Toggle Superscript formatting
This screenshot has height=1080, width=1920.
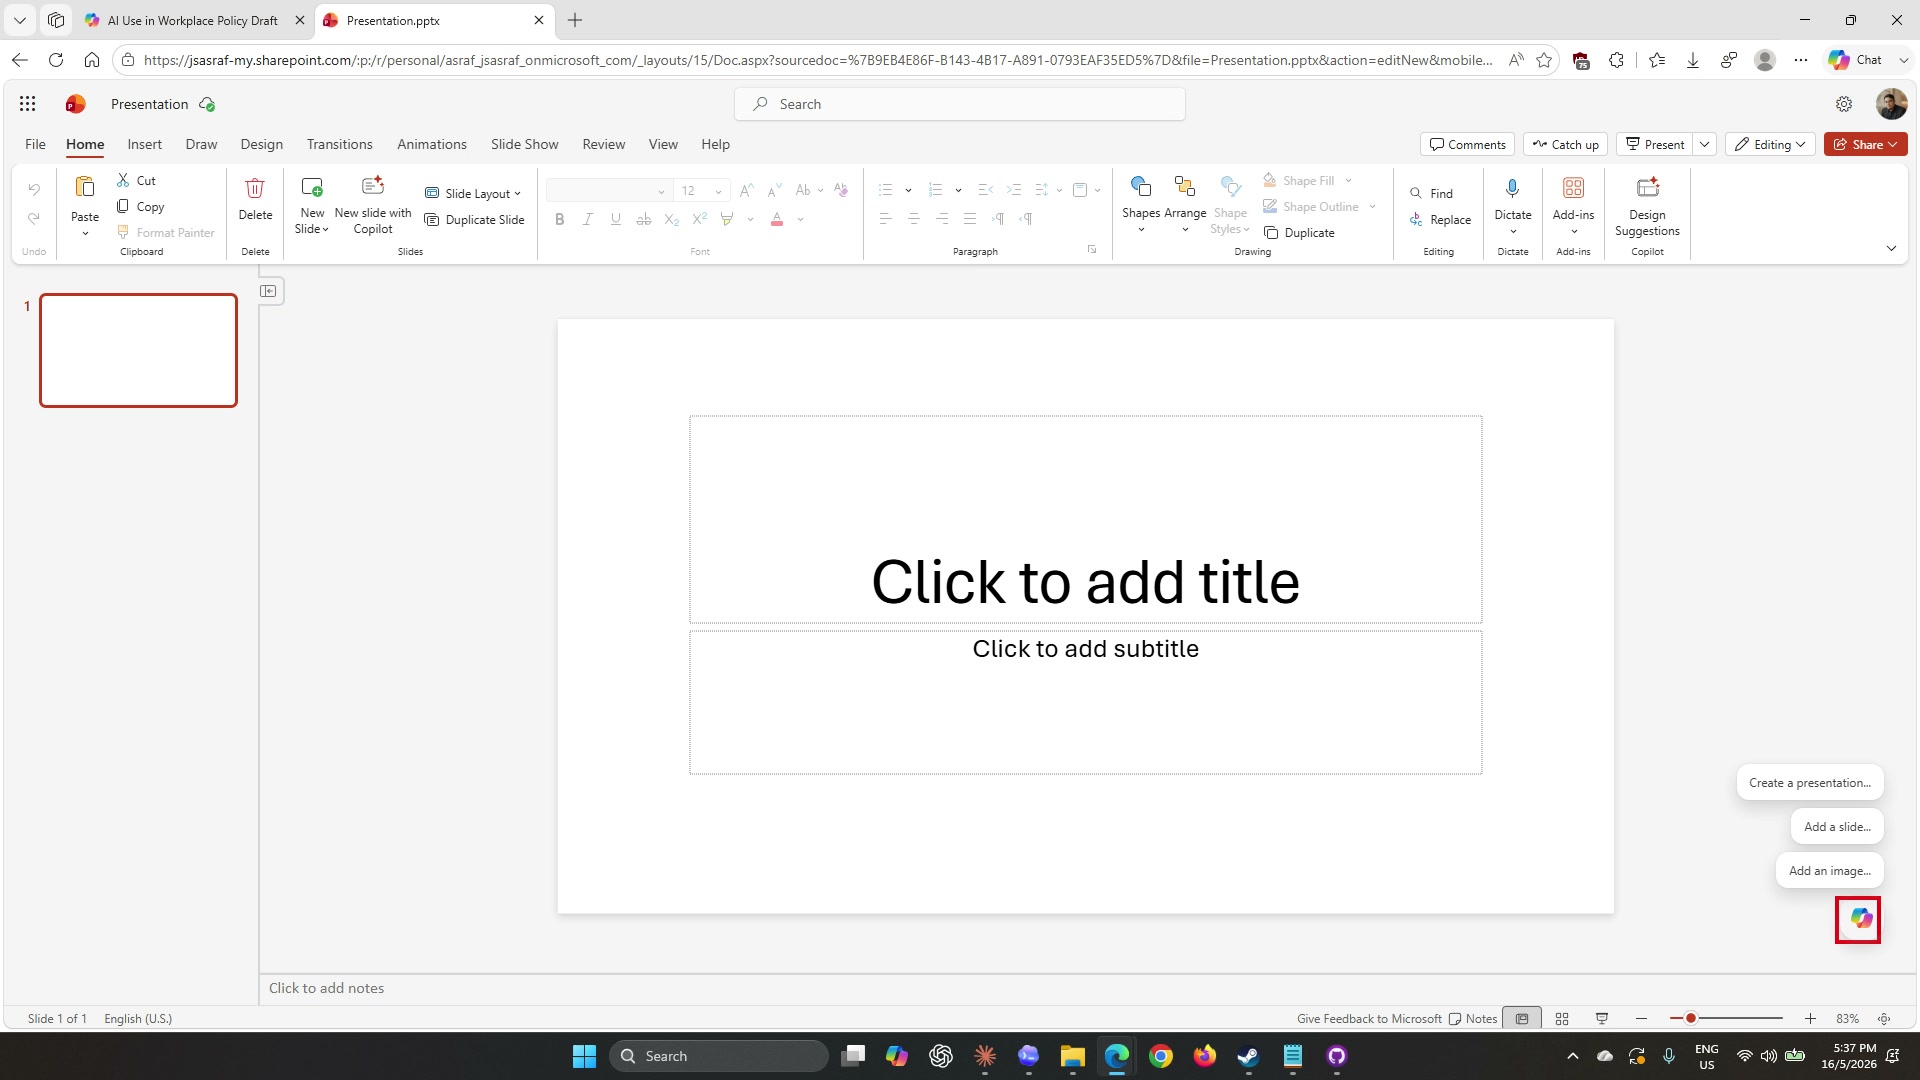[x=700, y=219]
